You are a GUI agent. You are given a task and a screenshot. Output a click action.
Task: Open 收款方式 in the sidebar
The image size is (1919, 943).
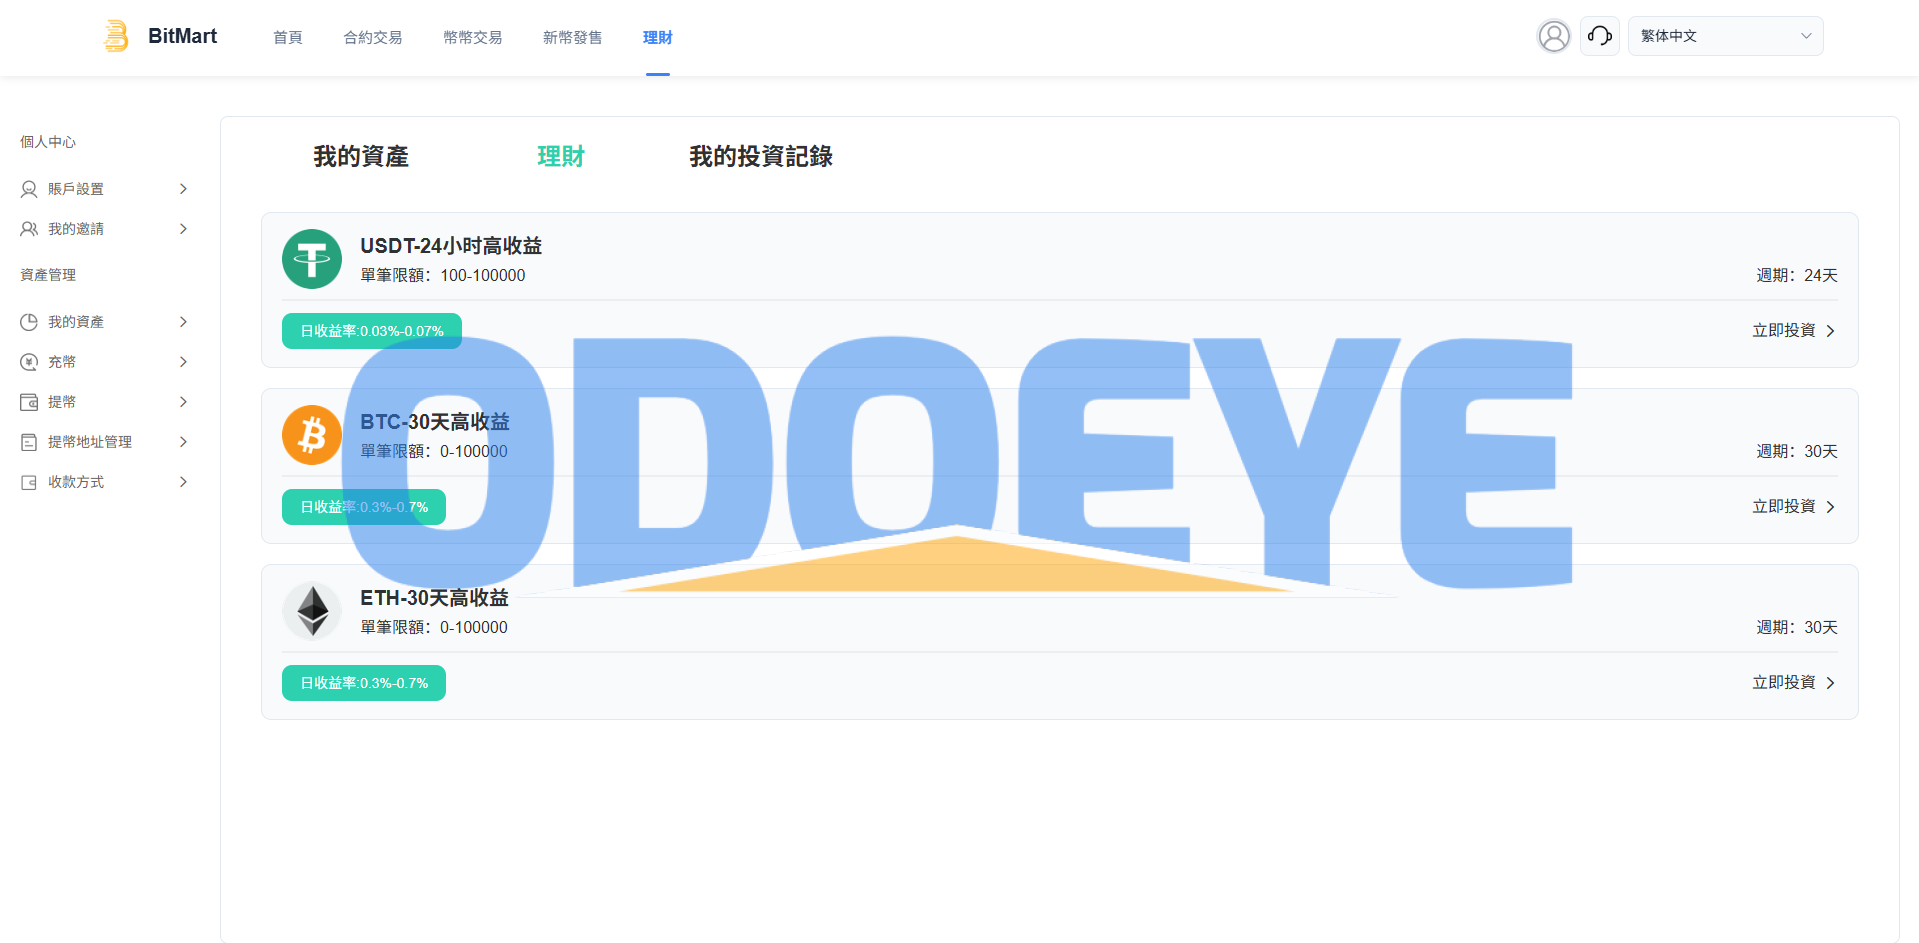76,482
